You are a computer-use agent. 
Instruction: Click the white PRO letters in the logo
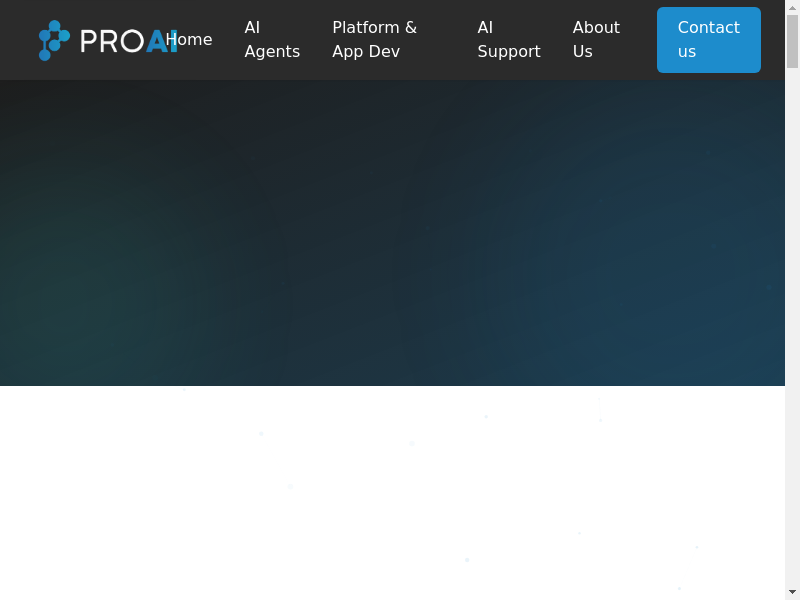tap(111, 42)
